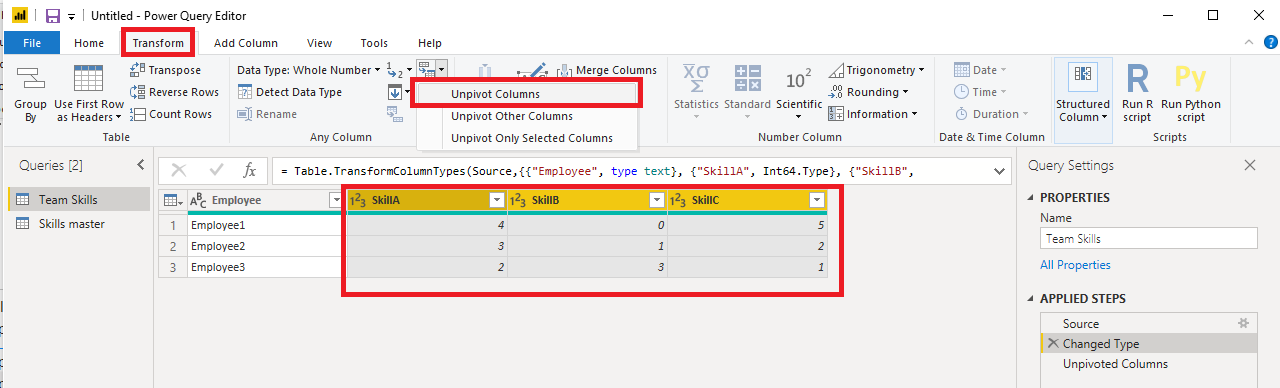Click the save icon in title bar
Screen dimensions: 1280x388
point(53,16)
